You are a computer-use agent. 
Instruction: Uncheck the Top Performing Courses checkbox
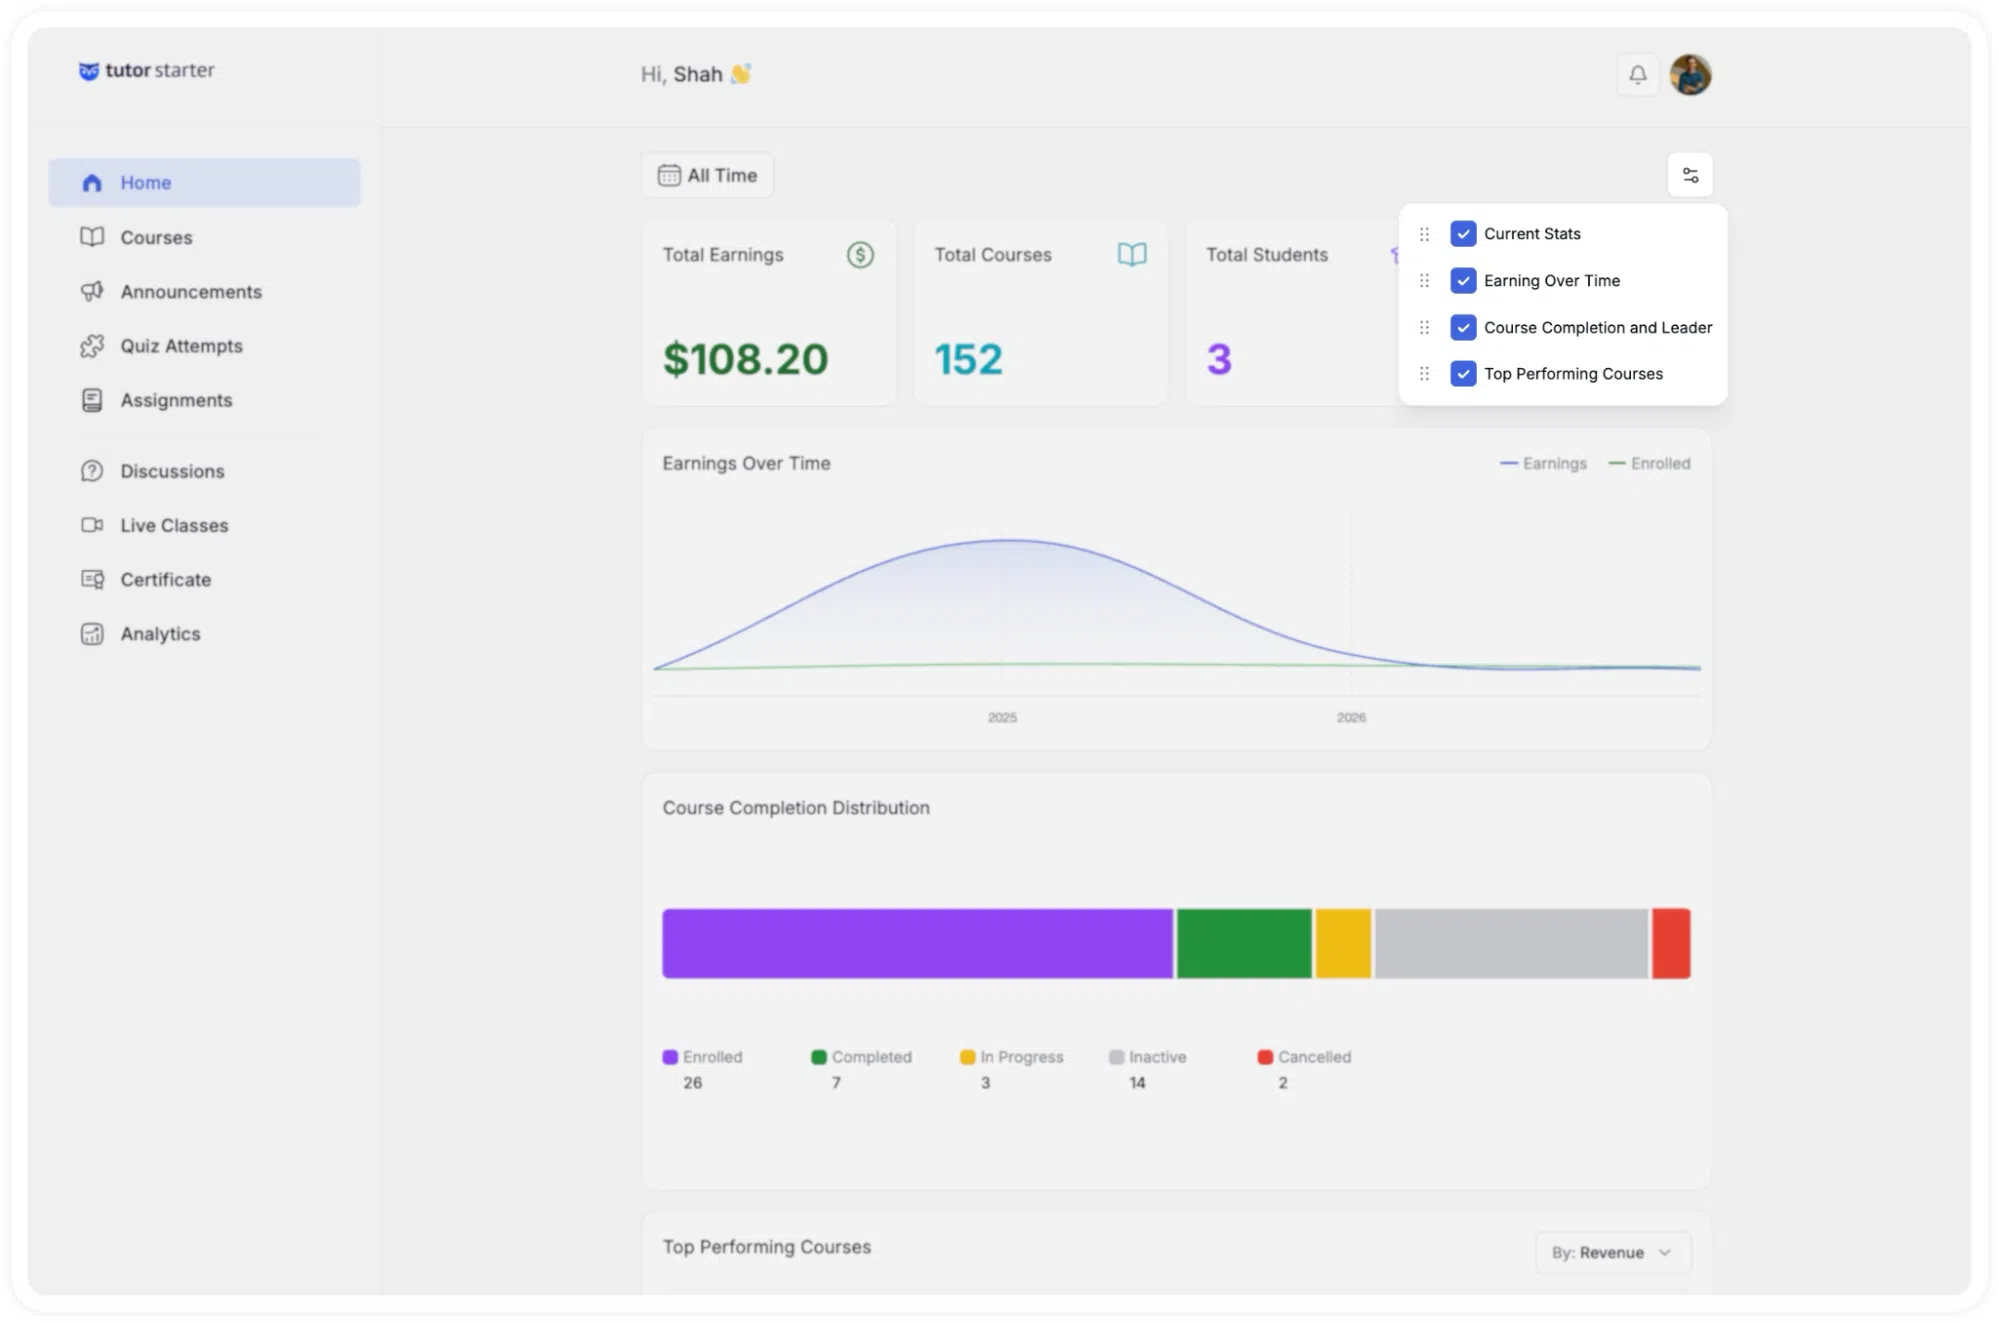click(1463, 374)
